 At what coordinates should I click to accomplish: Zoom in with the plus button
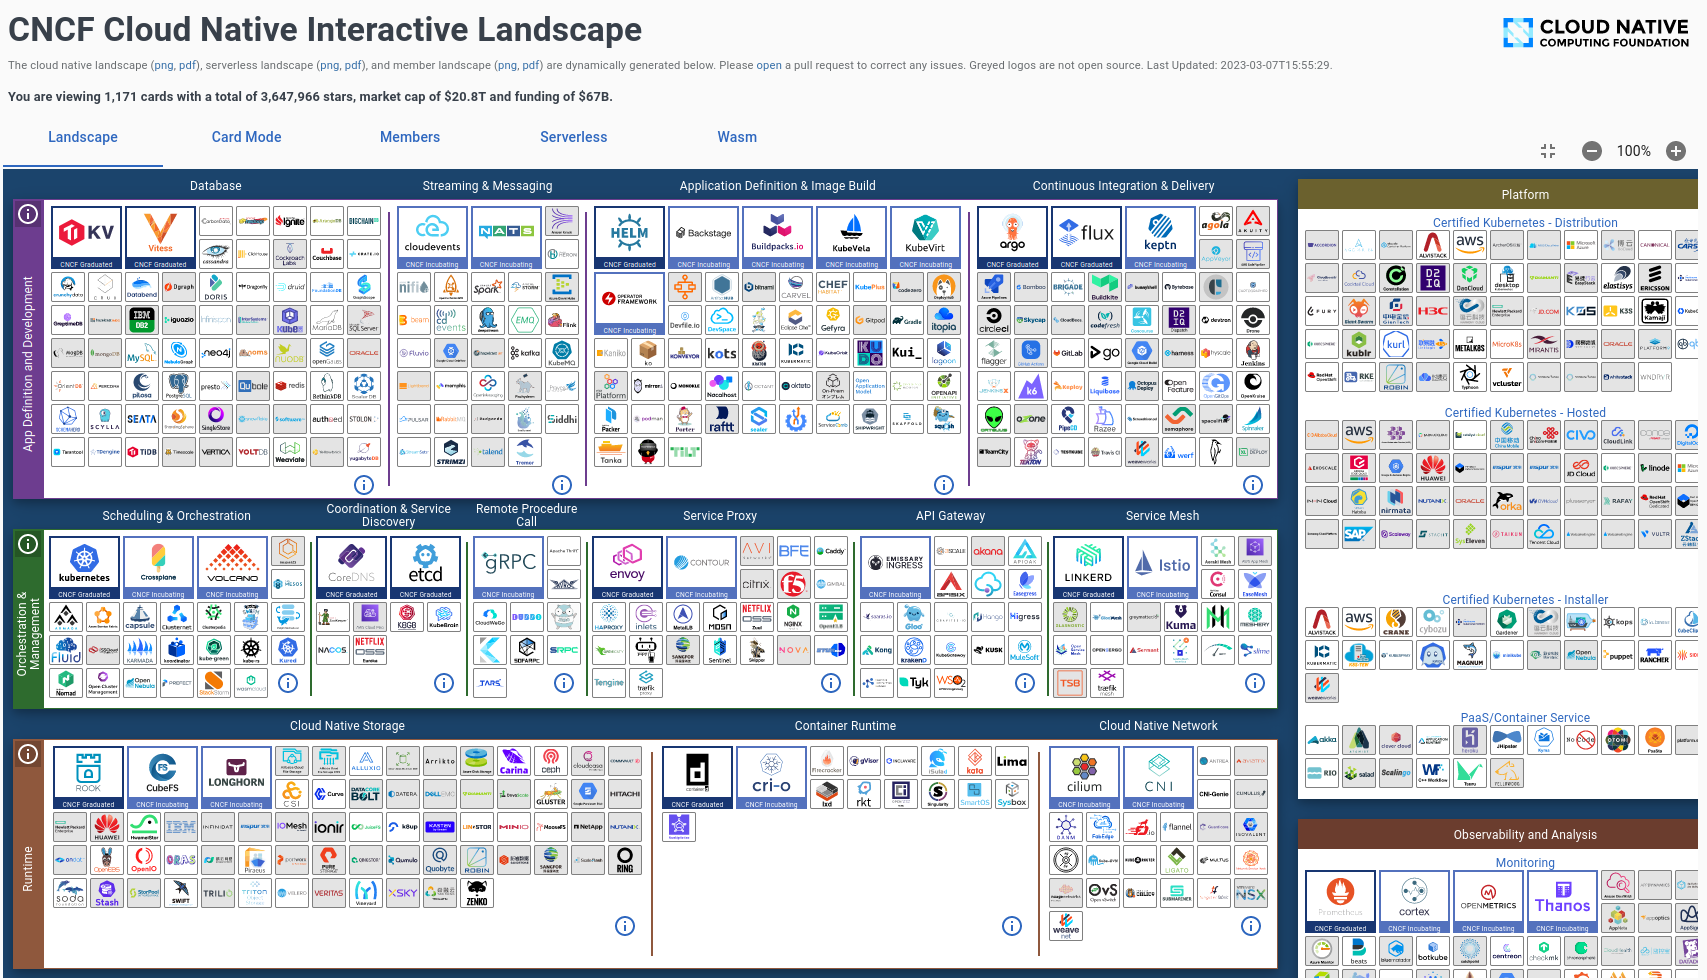coord(1676,151)
